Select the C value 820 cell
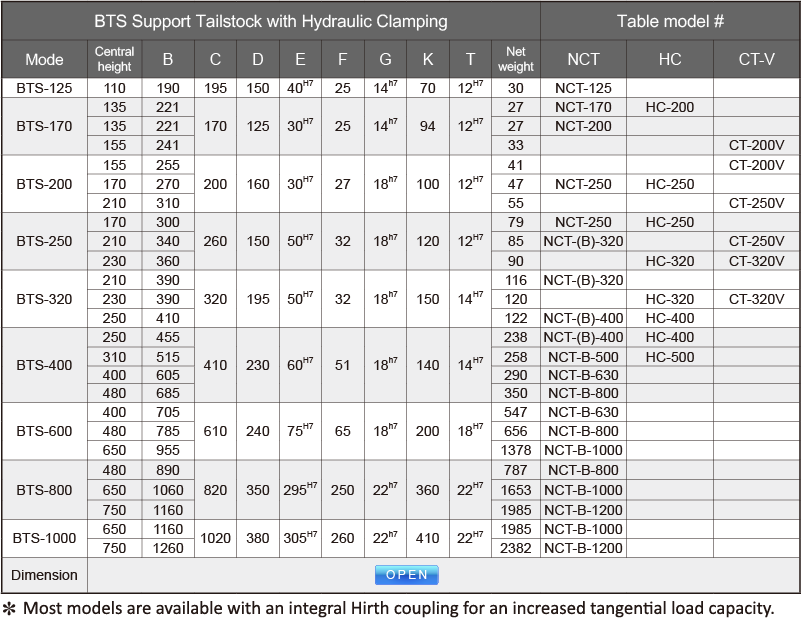This screenshot has width=801, height=623. point(215,490)
